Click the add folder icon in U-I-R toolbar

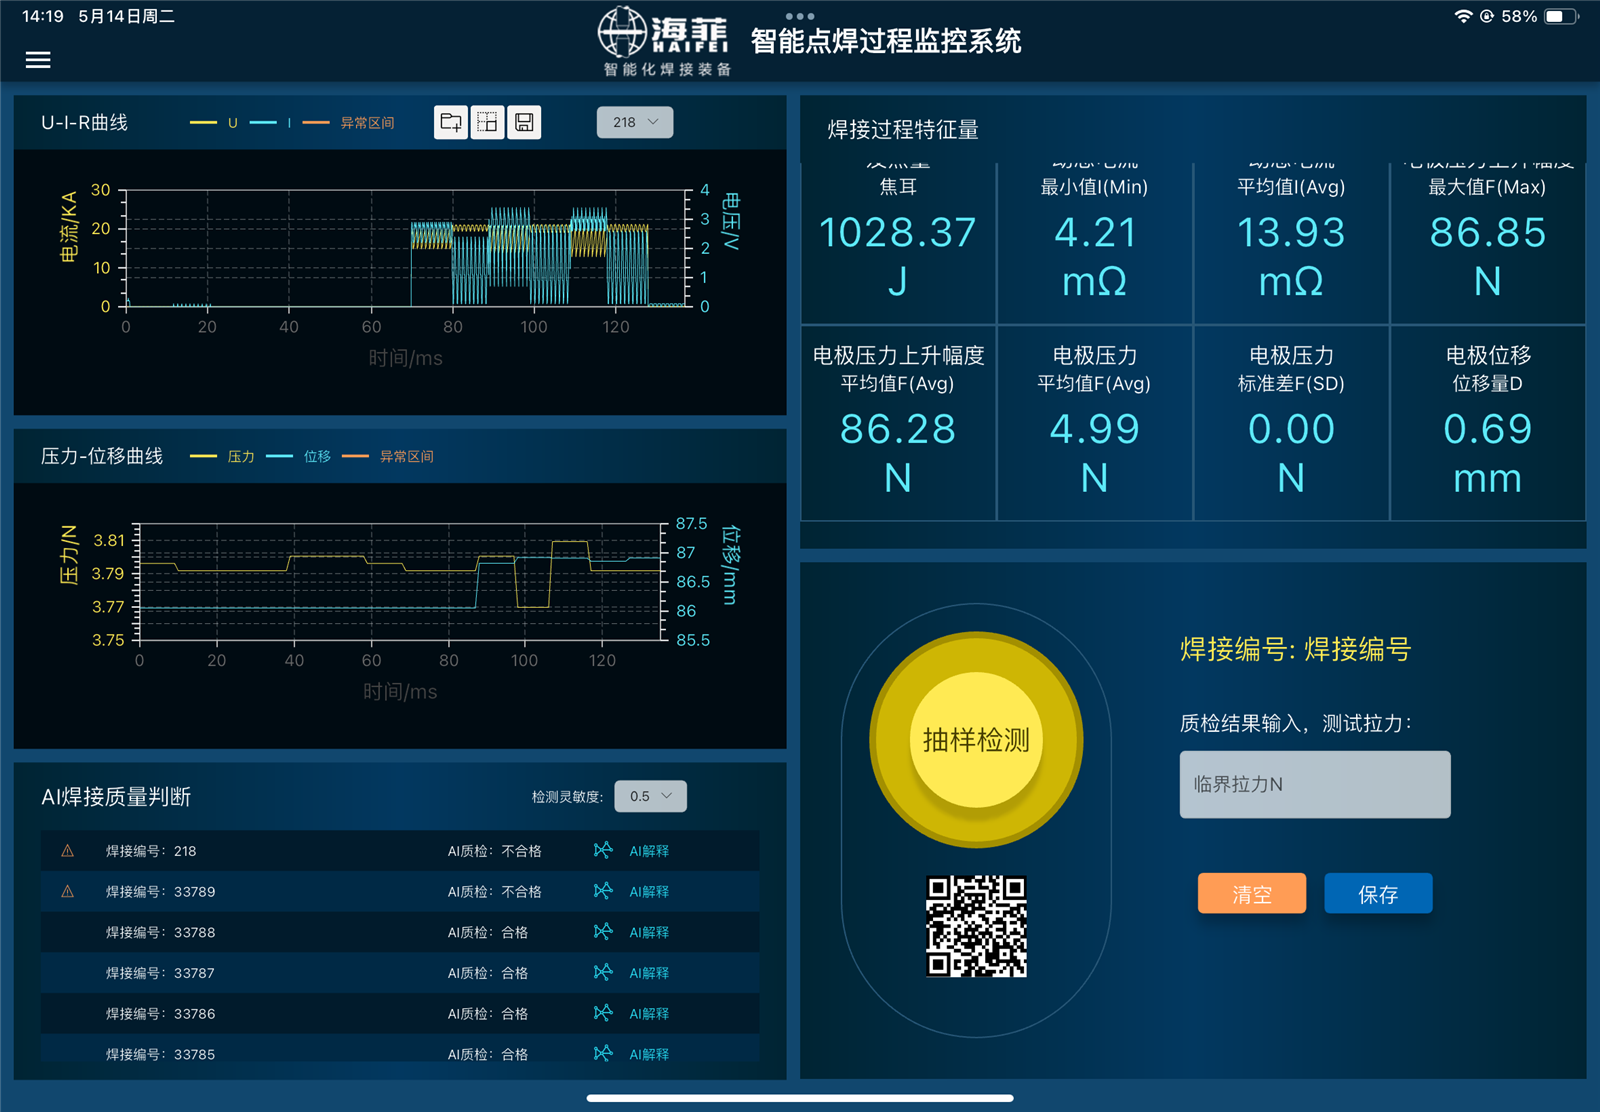451,122
